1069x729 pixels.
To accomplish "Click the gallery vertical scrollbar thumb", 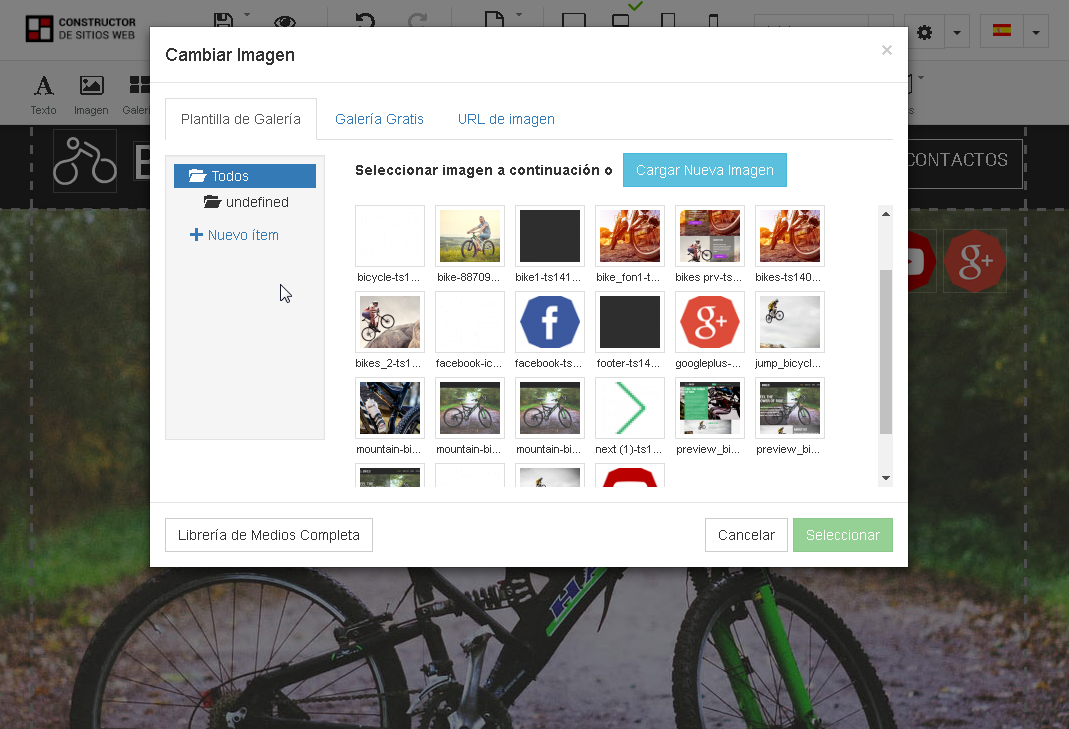I will pos(886,352).
